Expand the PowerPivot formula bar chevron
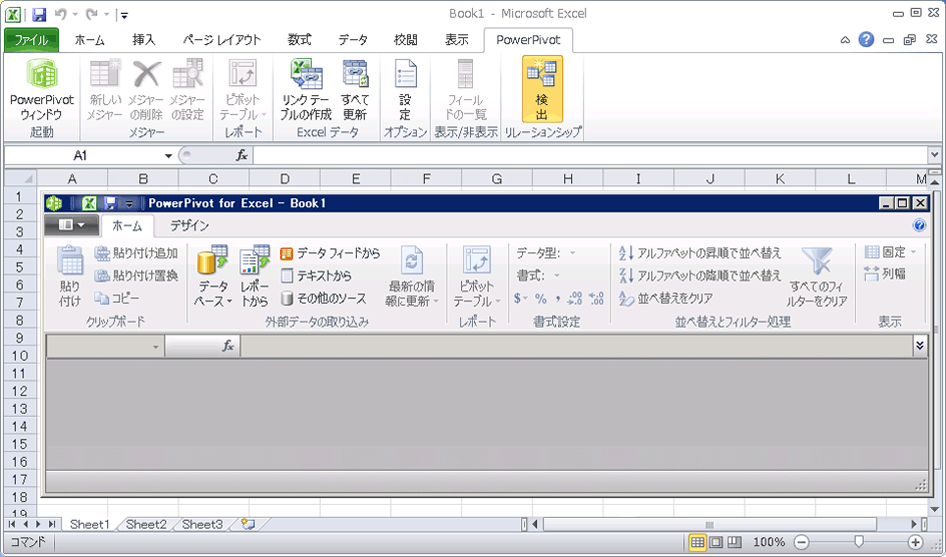 pos(920,345)
